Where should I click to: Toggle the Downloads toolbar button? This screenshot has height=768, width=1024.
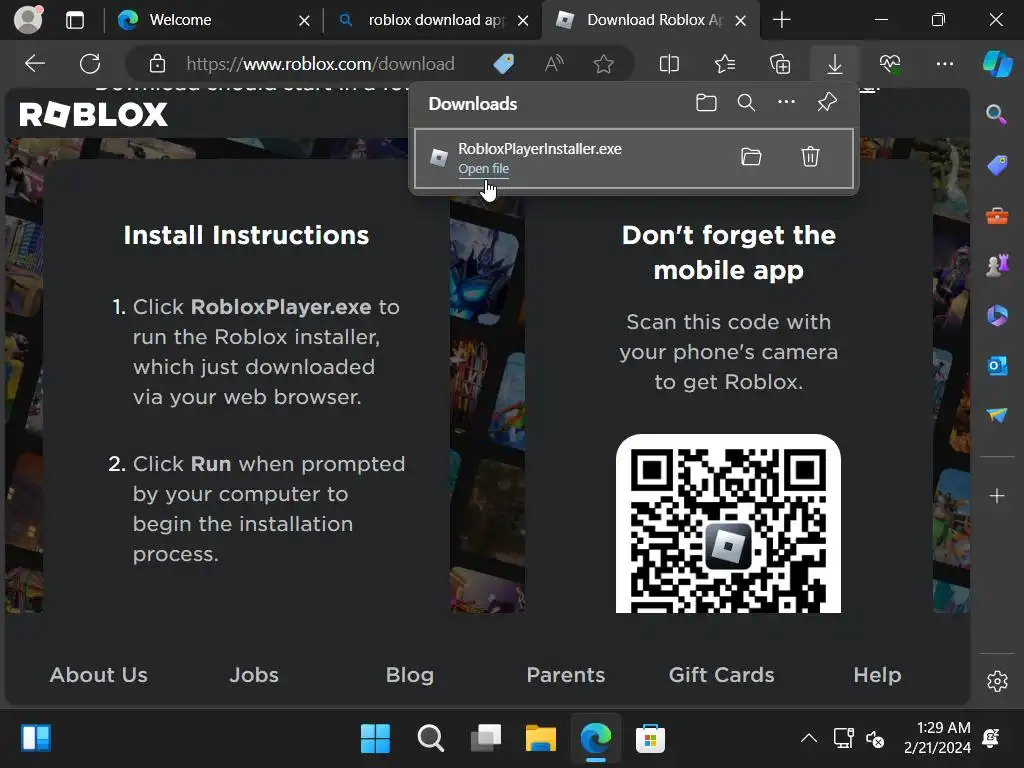(x=835, y=64)
